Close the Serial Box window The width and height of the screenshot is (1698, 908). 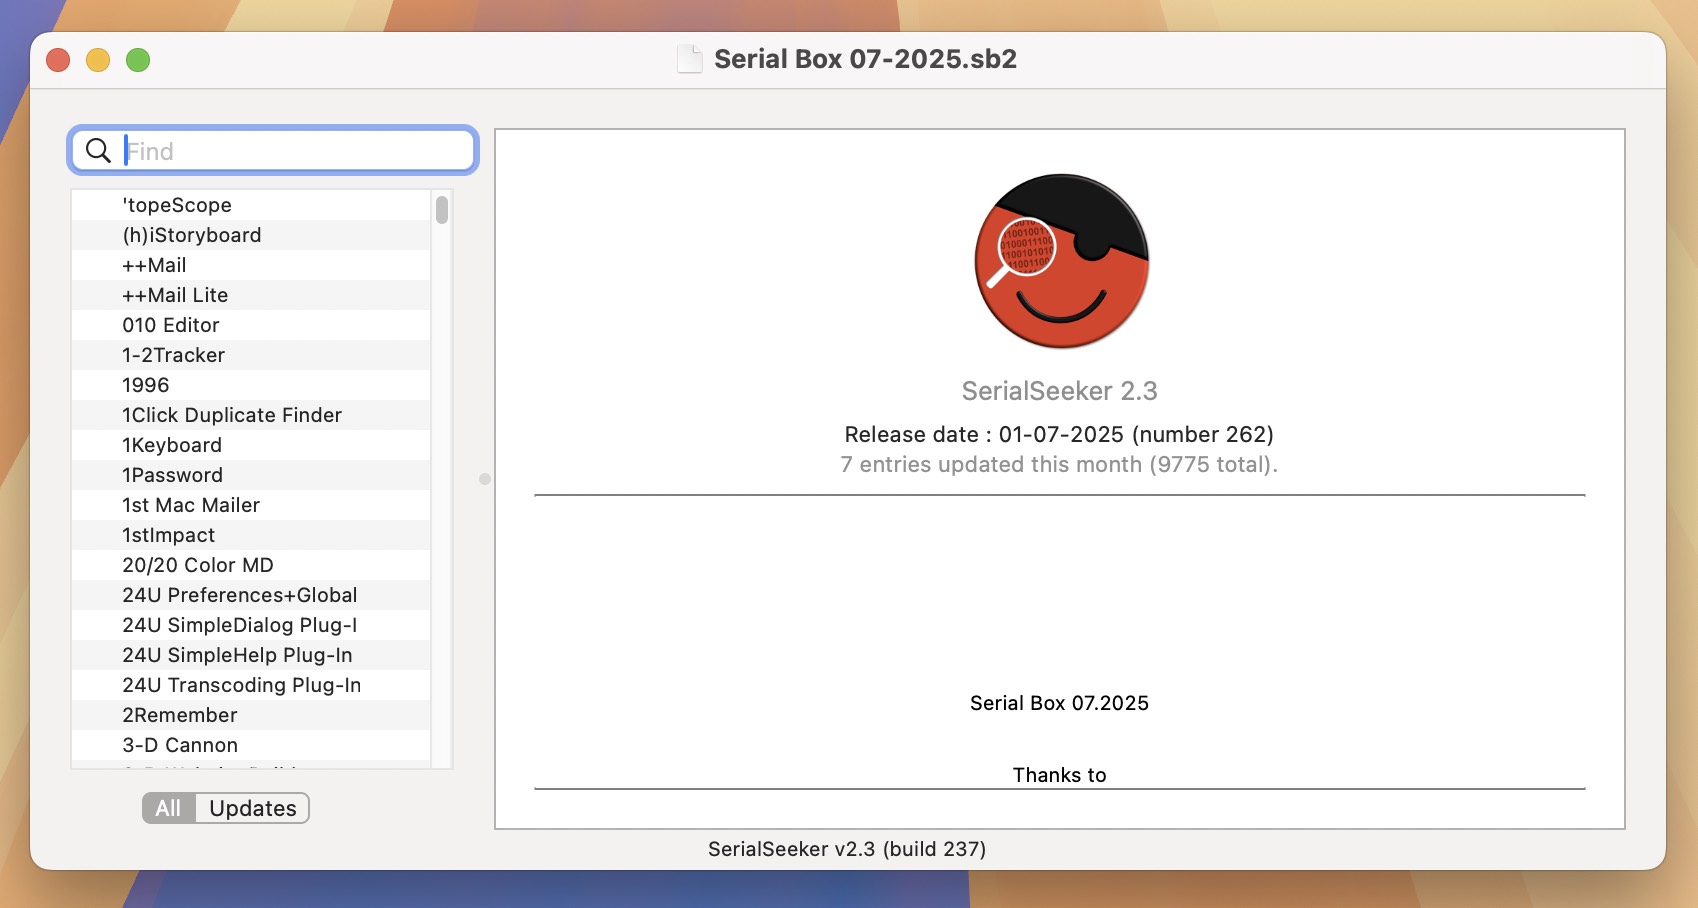[x=58, y=60]
